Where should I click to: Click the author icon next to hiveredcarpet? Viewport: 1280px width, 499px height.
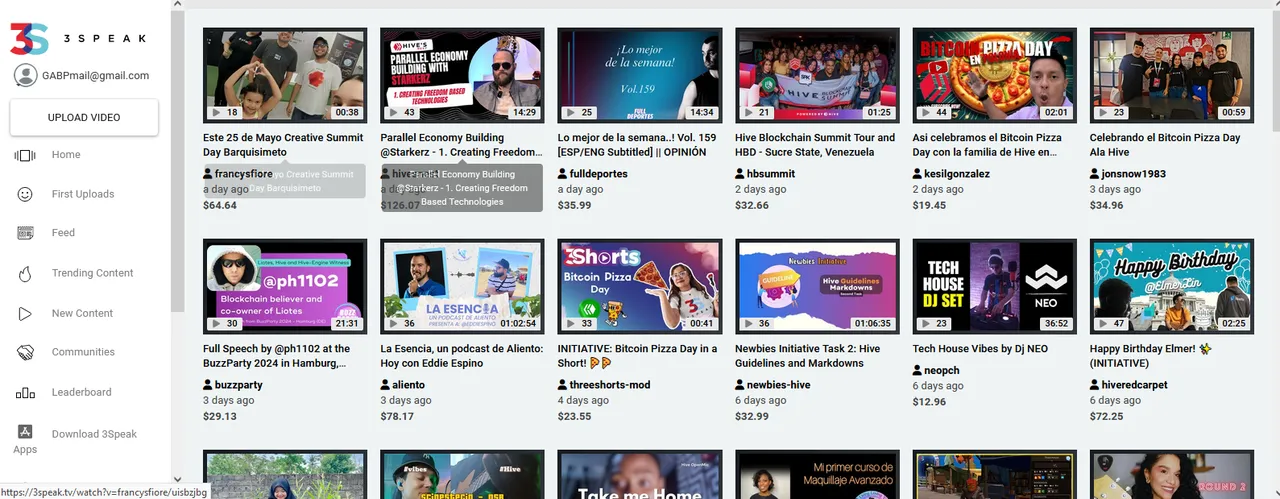click(x=1095, y=385)
